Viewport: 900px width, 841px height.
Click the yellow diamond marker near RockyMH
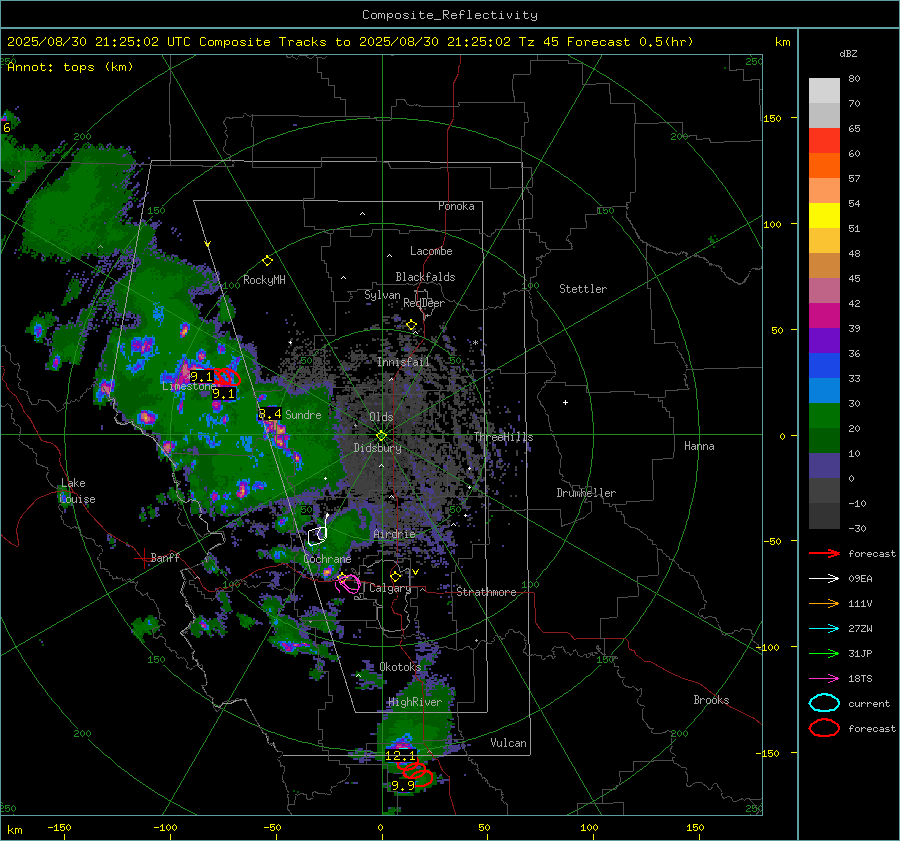pos(267,261)
